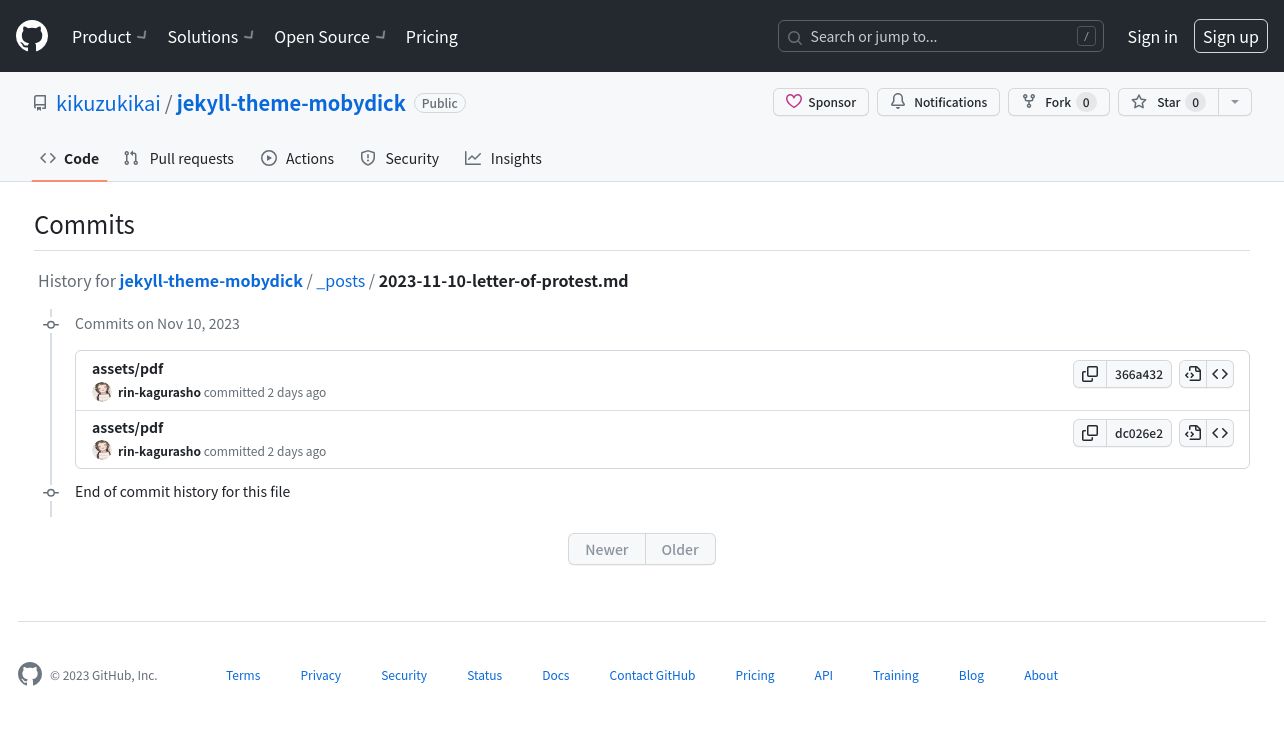Click the Sign in link

coord(1152,36)
